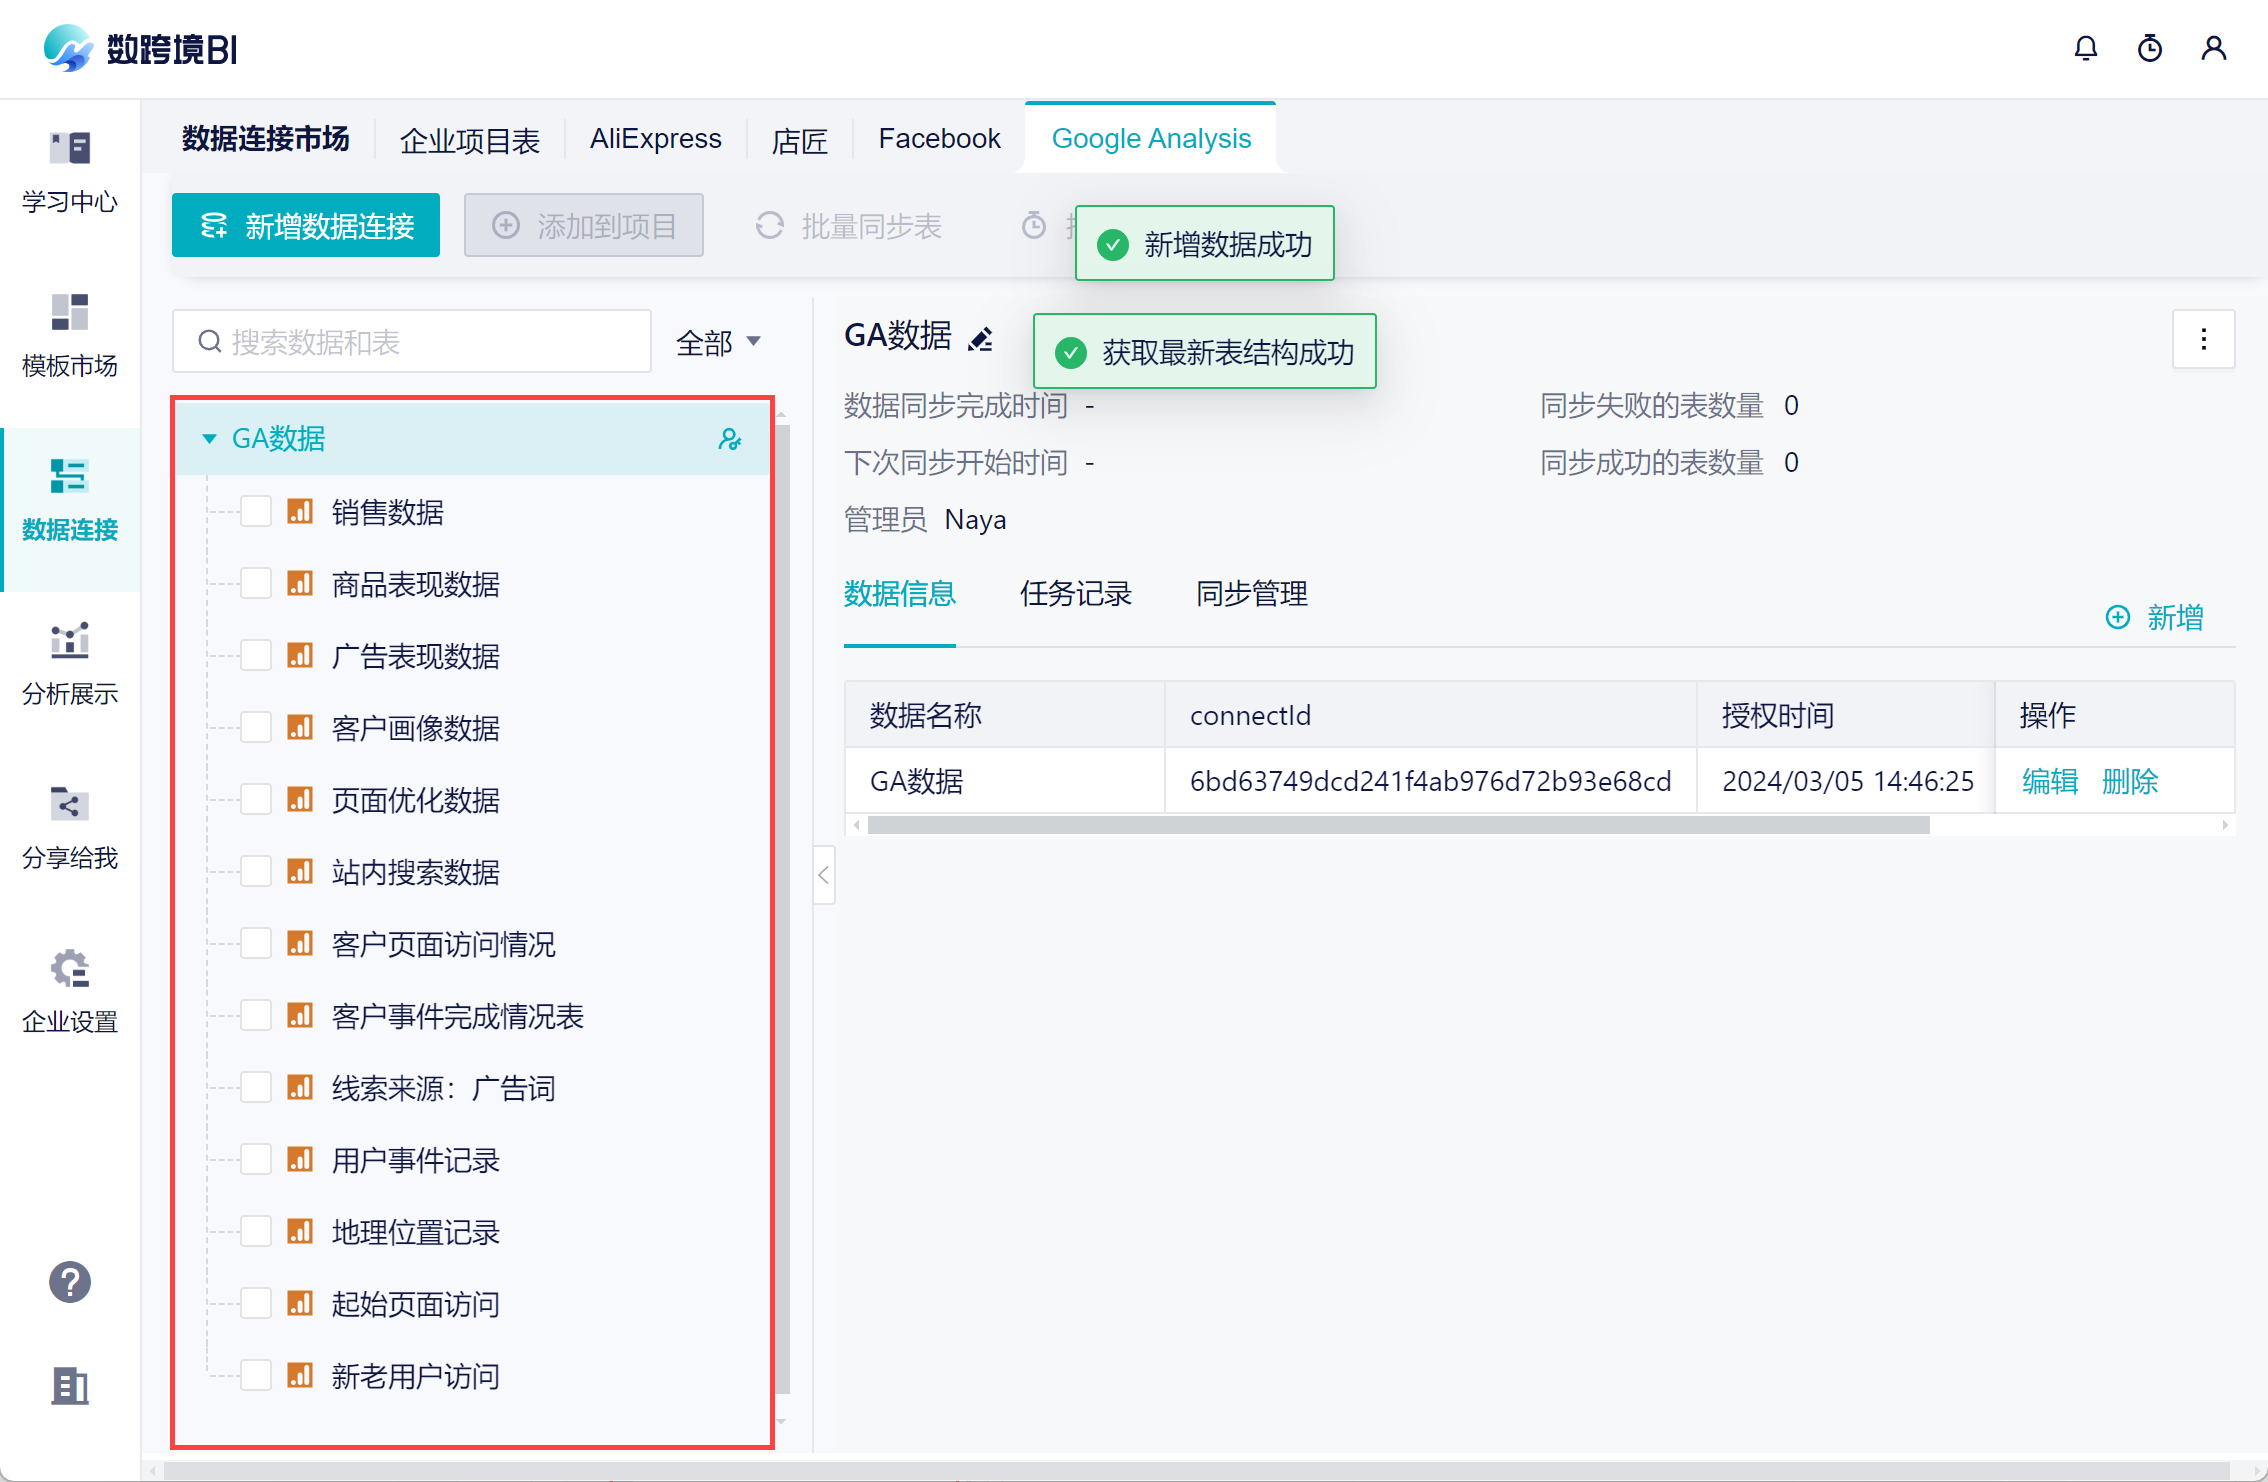Select the 地理位置记录 checkbox

point(256,1232)
